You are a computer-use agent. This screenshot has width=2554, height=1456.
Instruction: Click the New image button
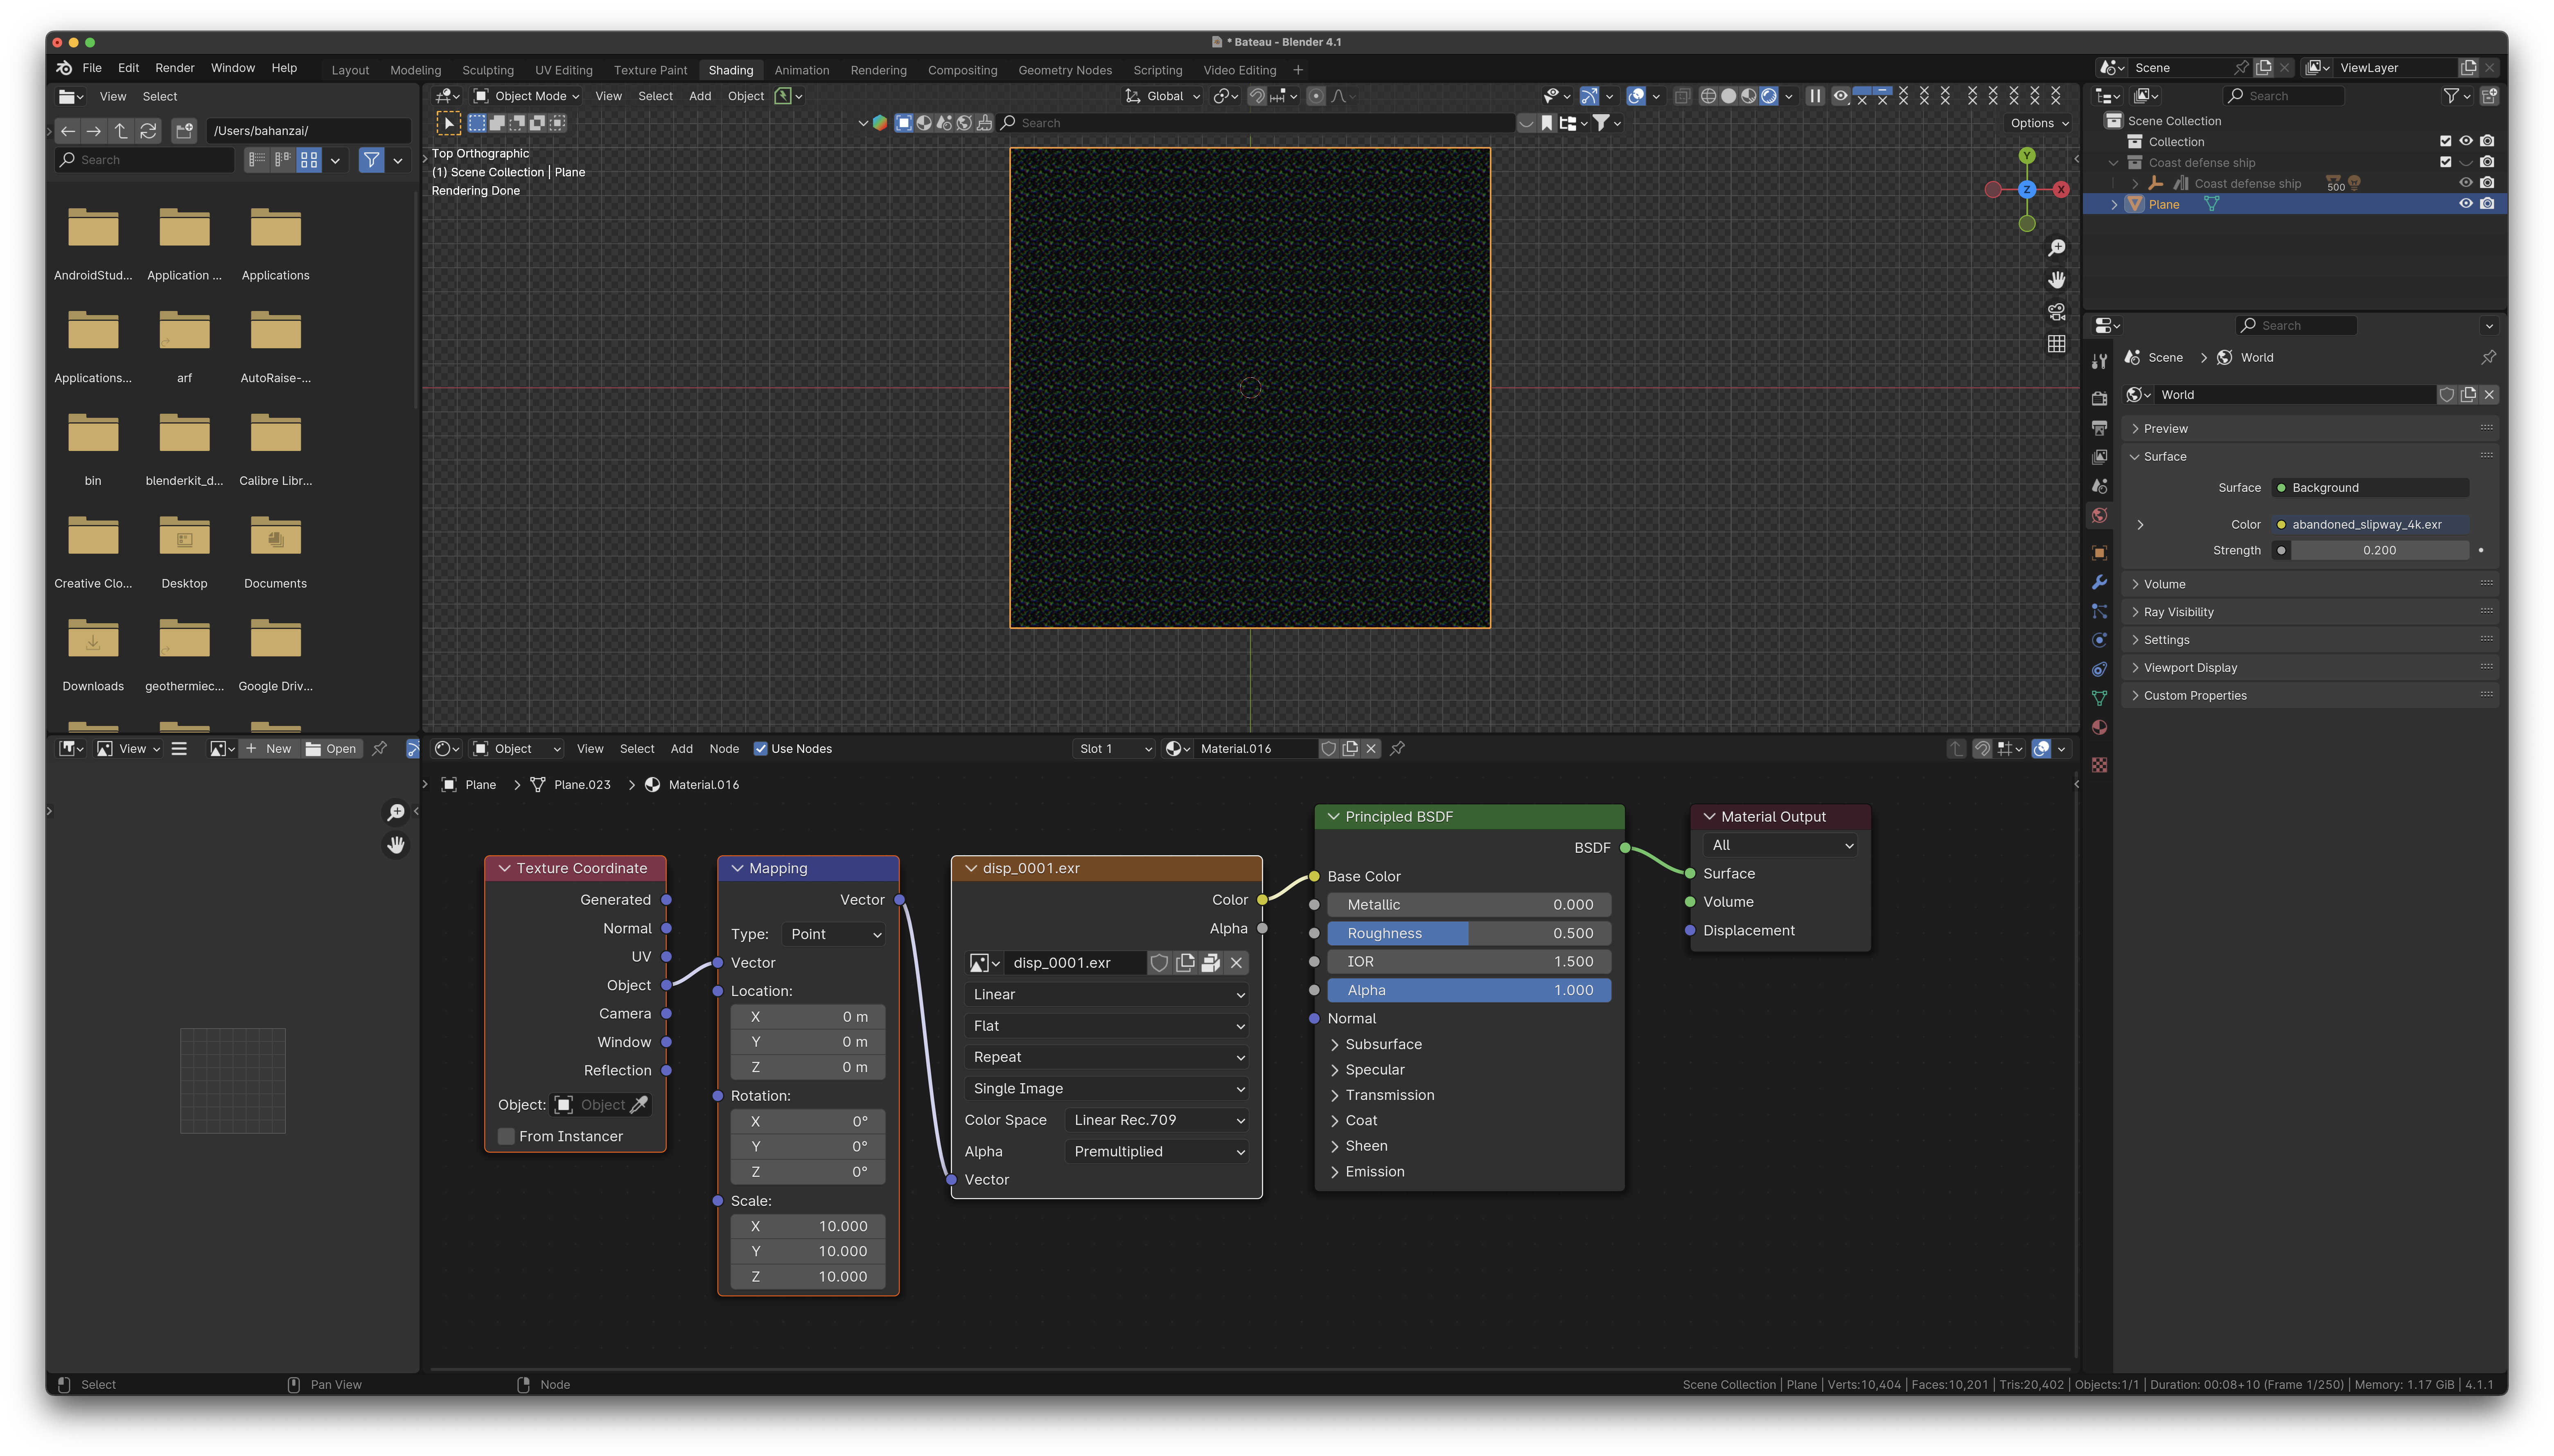[x=268, y=749]
